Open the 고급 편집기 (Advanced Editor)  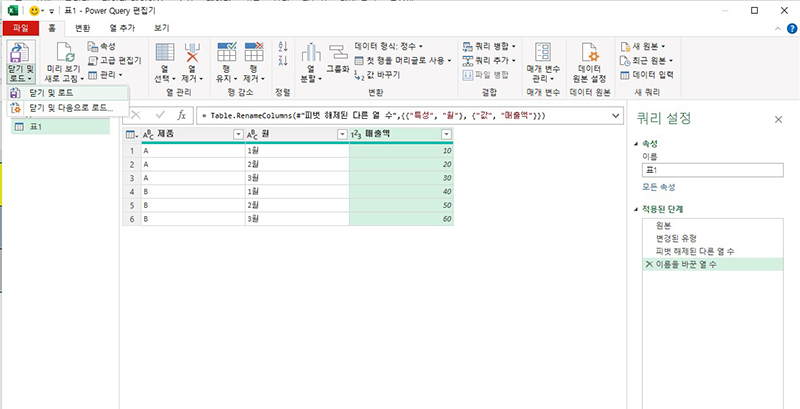point(115,60)
